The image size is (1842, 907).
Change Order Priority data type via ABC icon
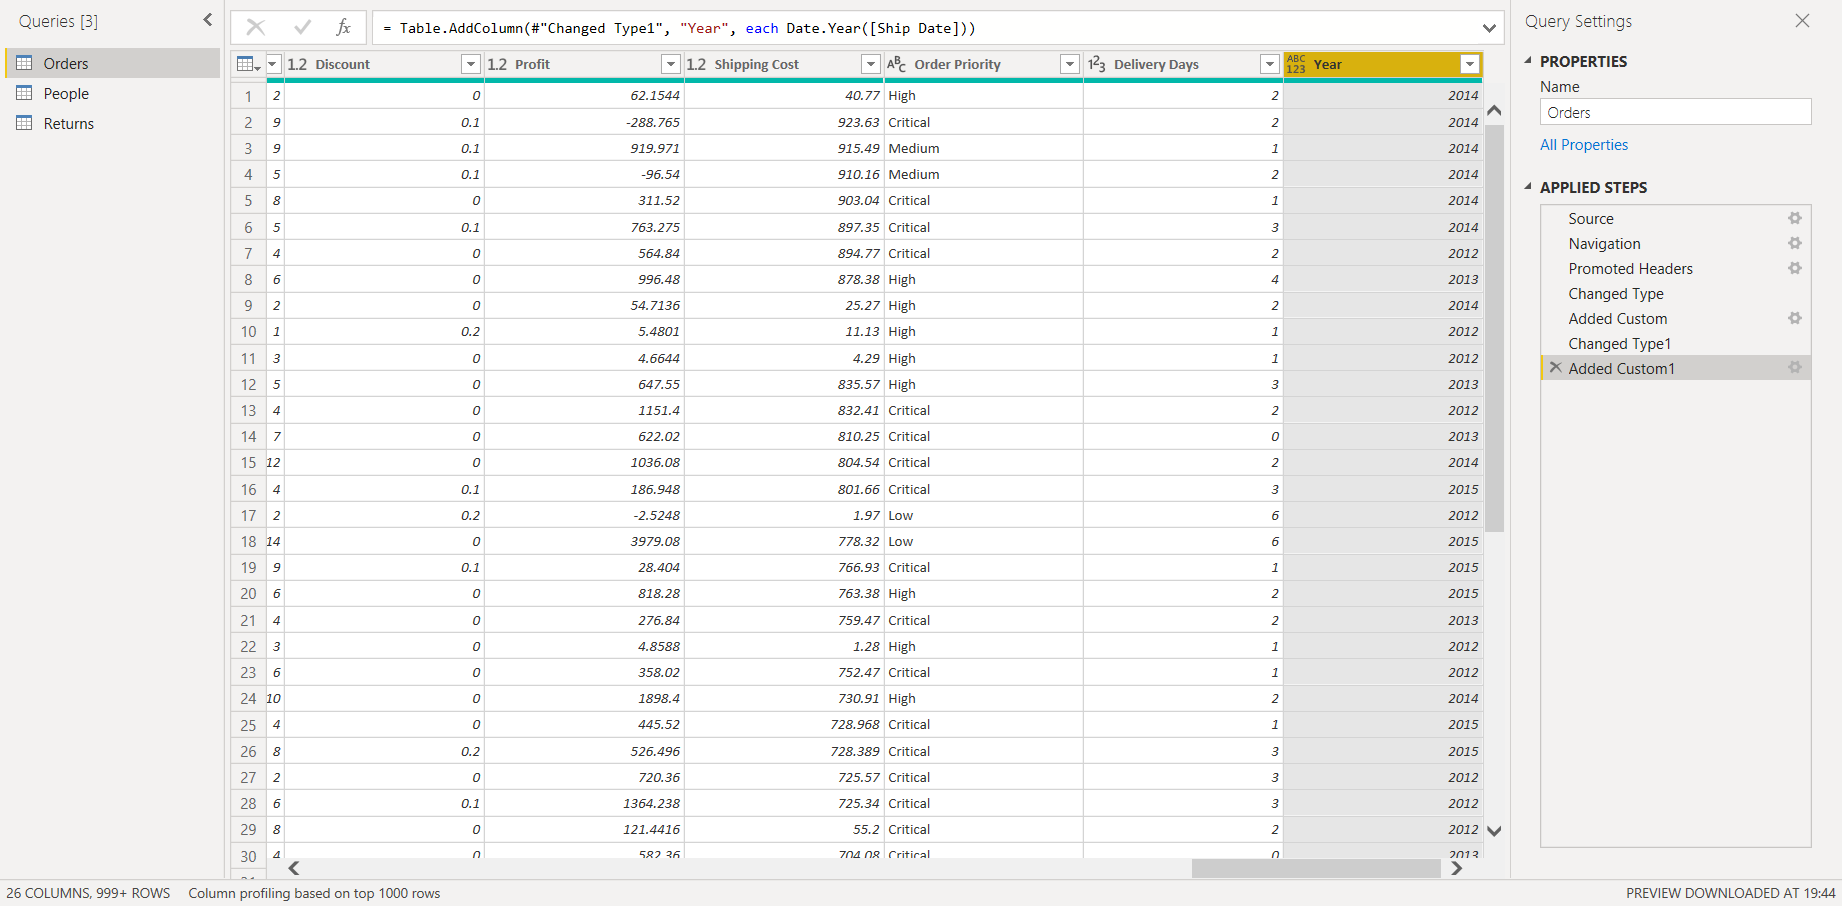pos(897,63)
